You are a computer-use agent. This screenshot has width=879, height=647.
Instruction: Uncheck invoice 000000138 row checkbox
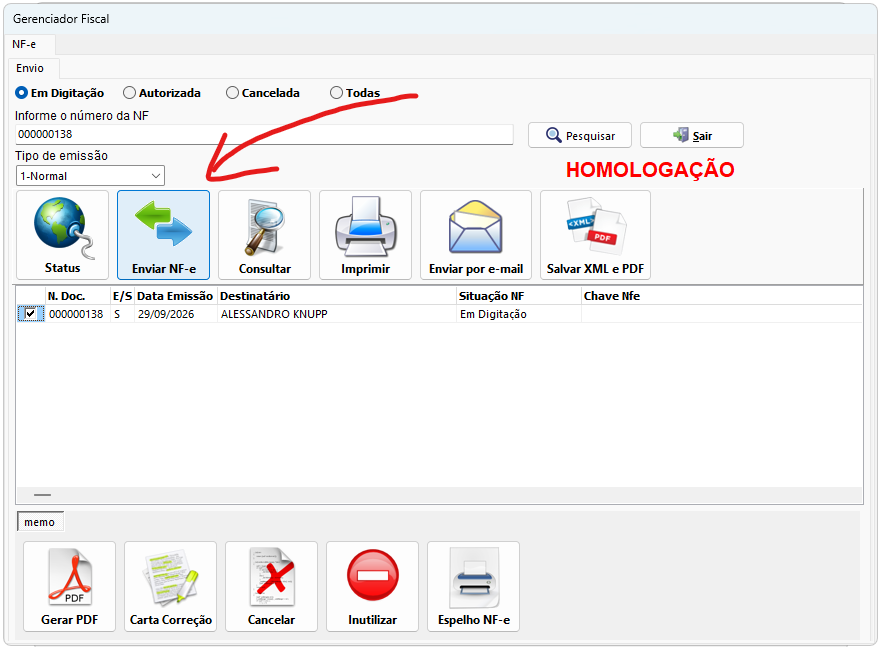30,314
